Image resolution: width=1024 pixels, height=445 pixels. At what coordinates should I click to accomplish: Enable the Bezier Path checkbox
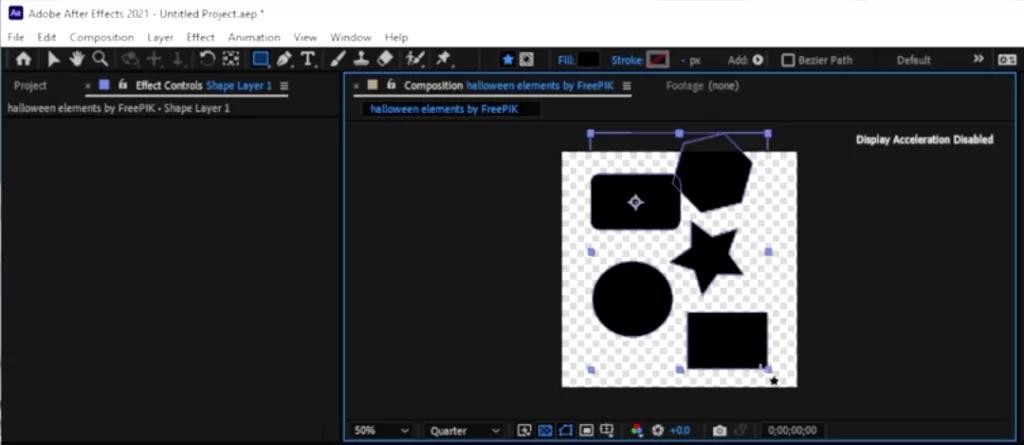point(788,60)
